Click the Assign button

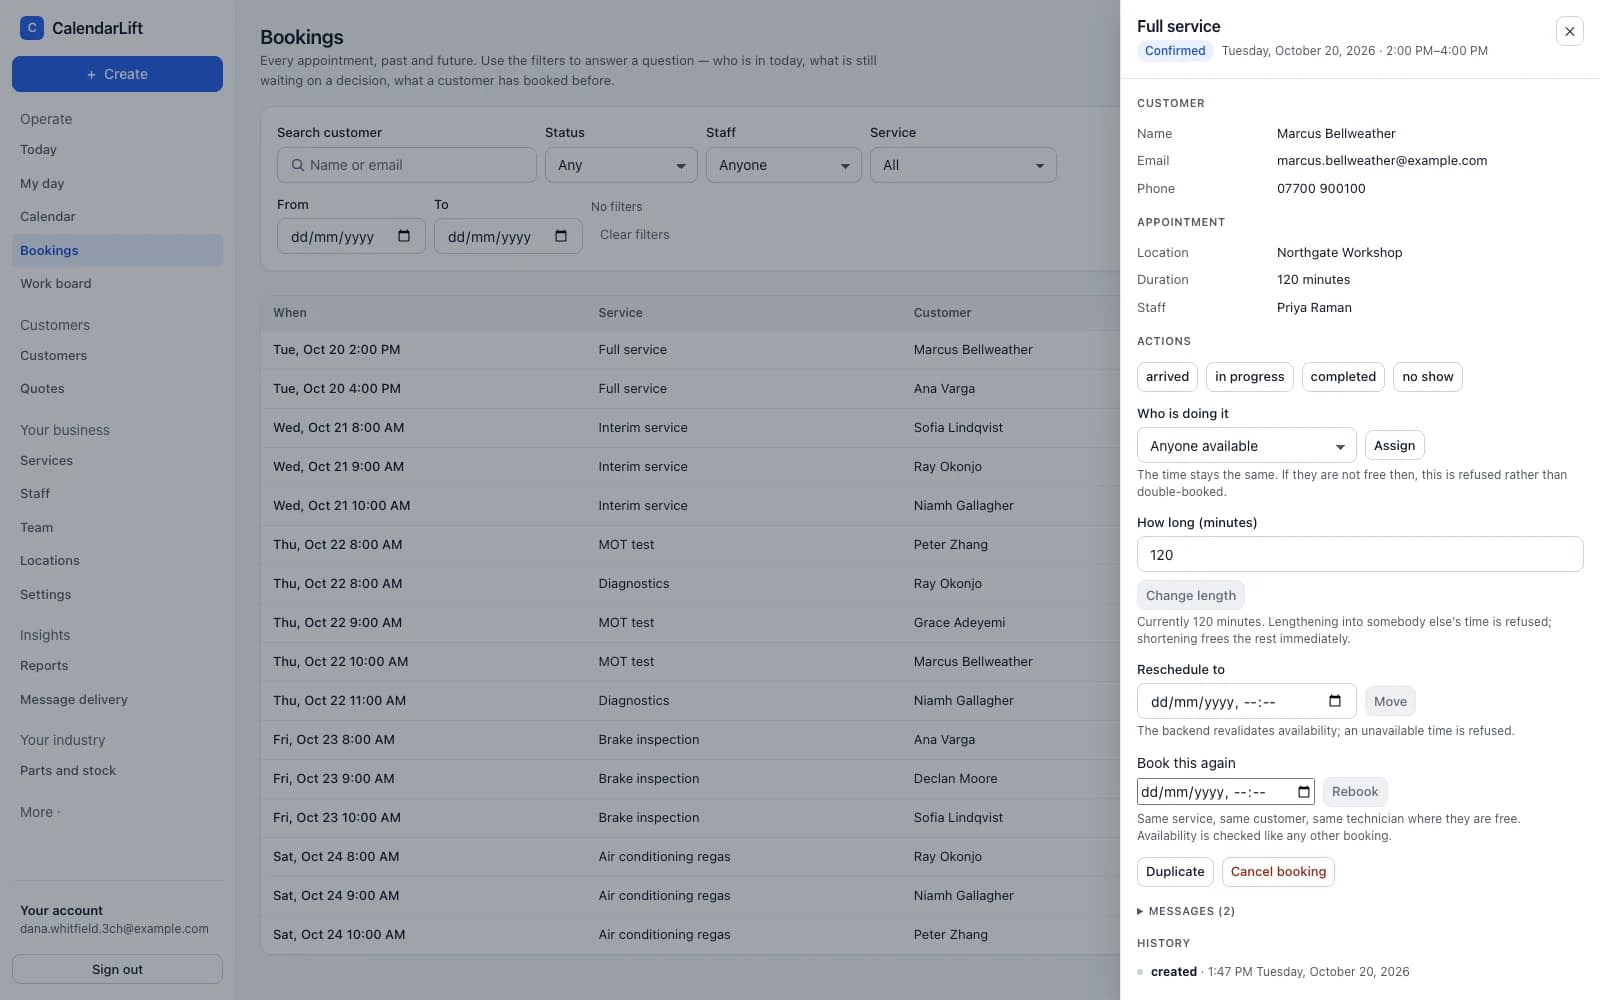[1394, 445]
